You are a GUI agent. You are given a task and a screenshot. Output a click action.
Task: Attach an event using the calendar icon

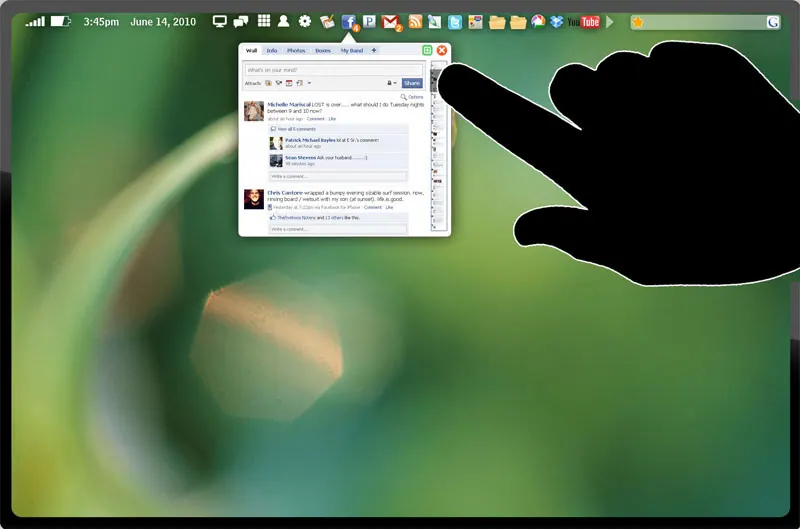(289, 83)
